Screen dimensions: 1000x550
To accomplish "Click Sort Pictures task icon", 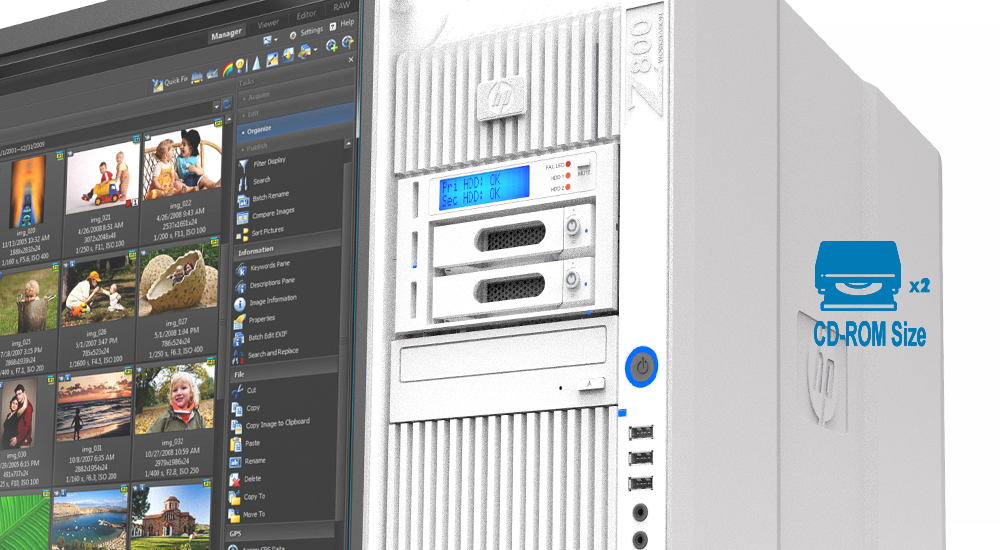I will point(242,235).
